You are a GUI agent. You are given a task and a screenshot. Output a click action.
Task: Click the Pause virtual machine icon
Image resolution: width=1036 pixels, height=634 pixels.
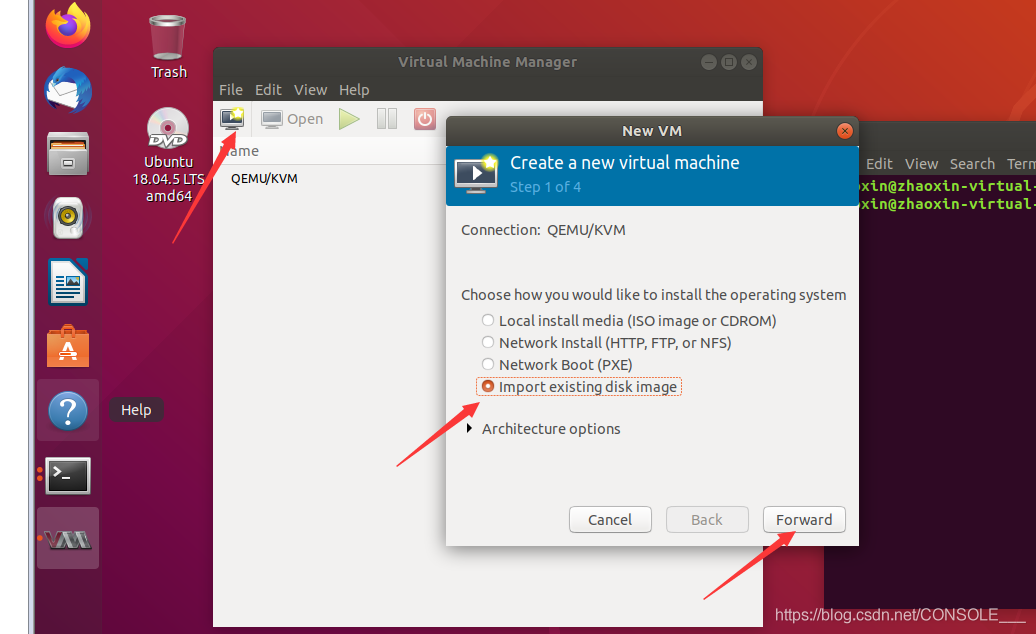pyautogui.click(x=387, y=119)
